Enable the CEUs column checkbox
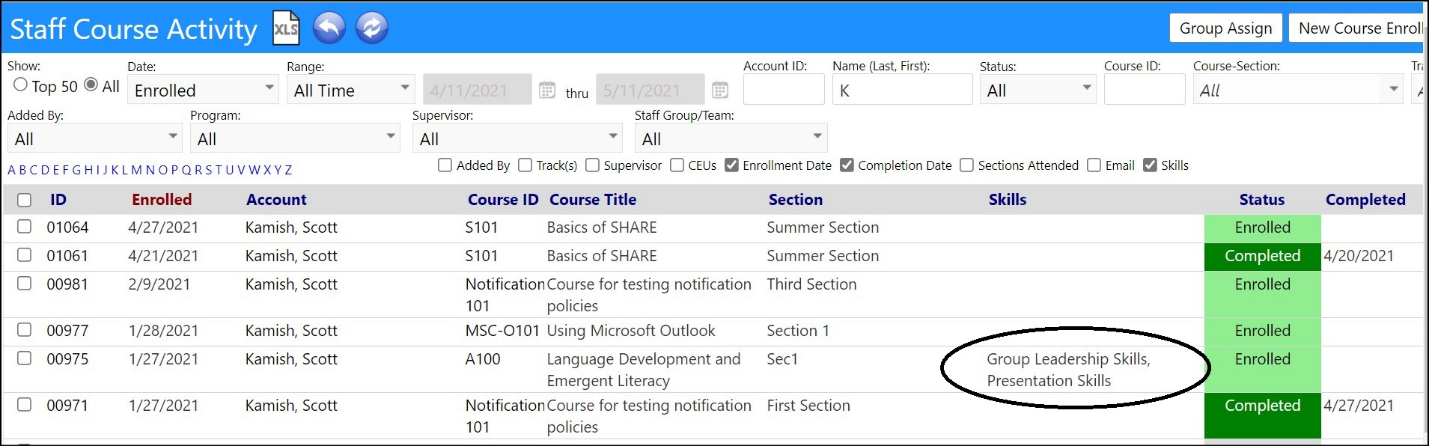1429x446 pixels. (678, 166)
